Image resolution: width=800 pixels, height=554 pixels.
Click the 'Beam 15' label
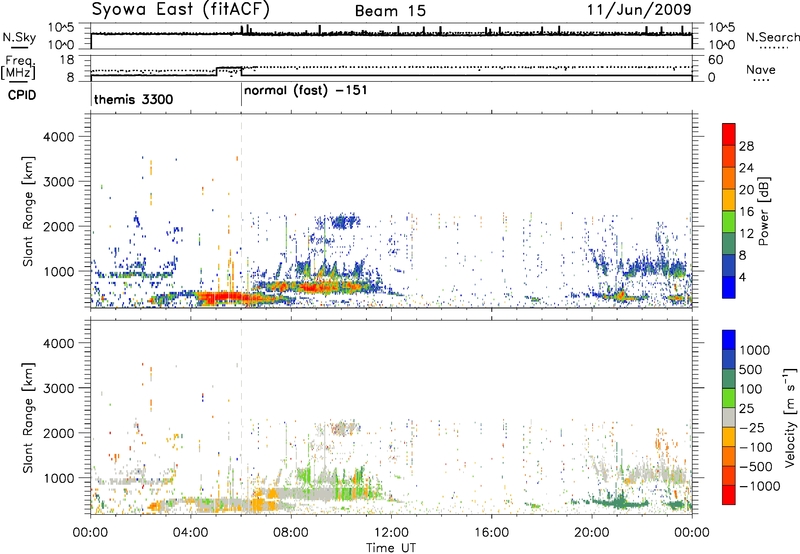click(390, 11)
